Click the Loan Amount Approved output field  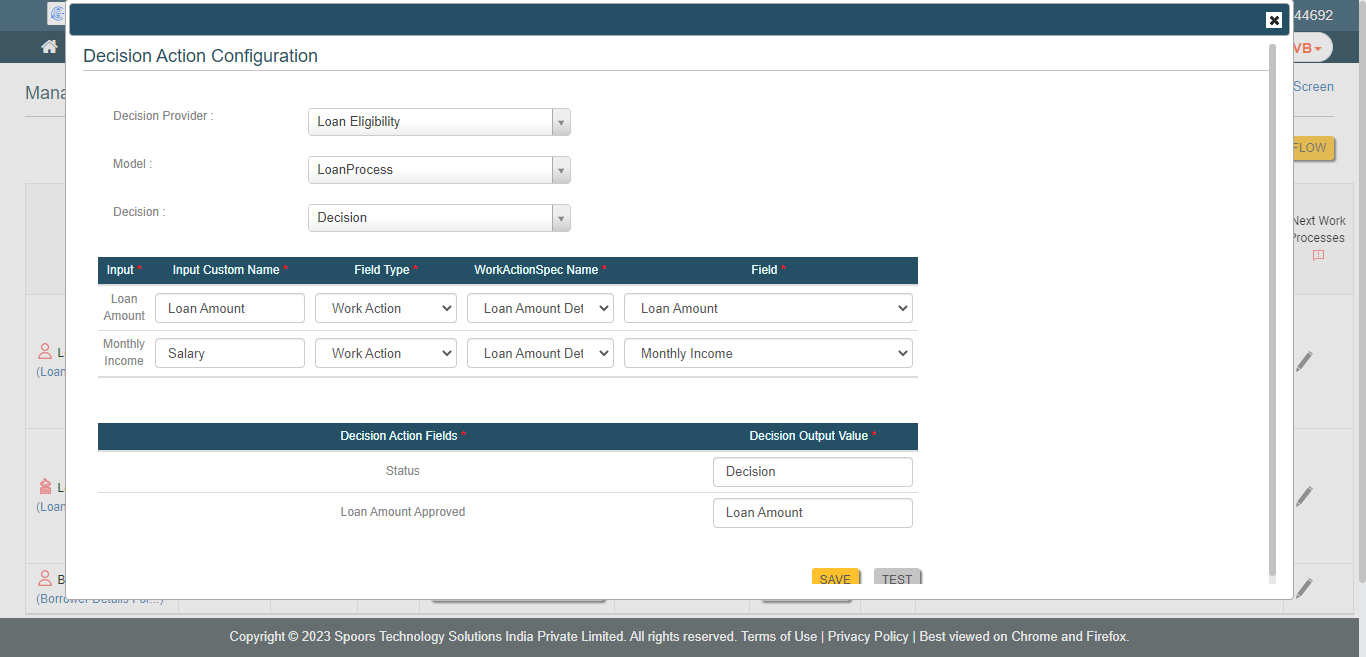click(812, 513)
